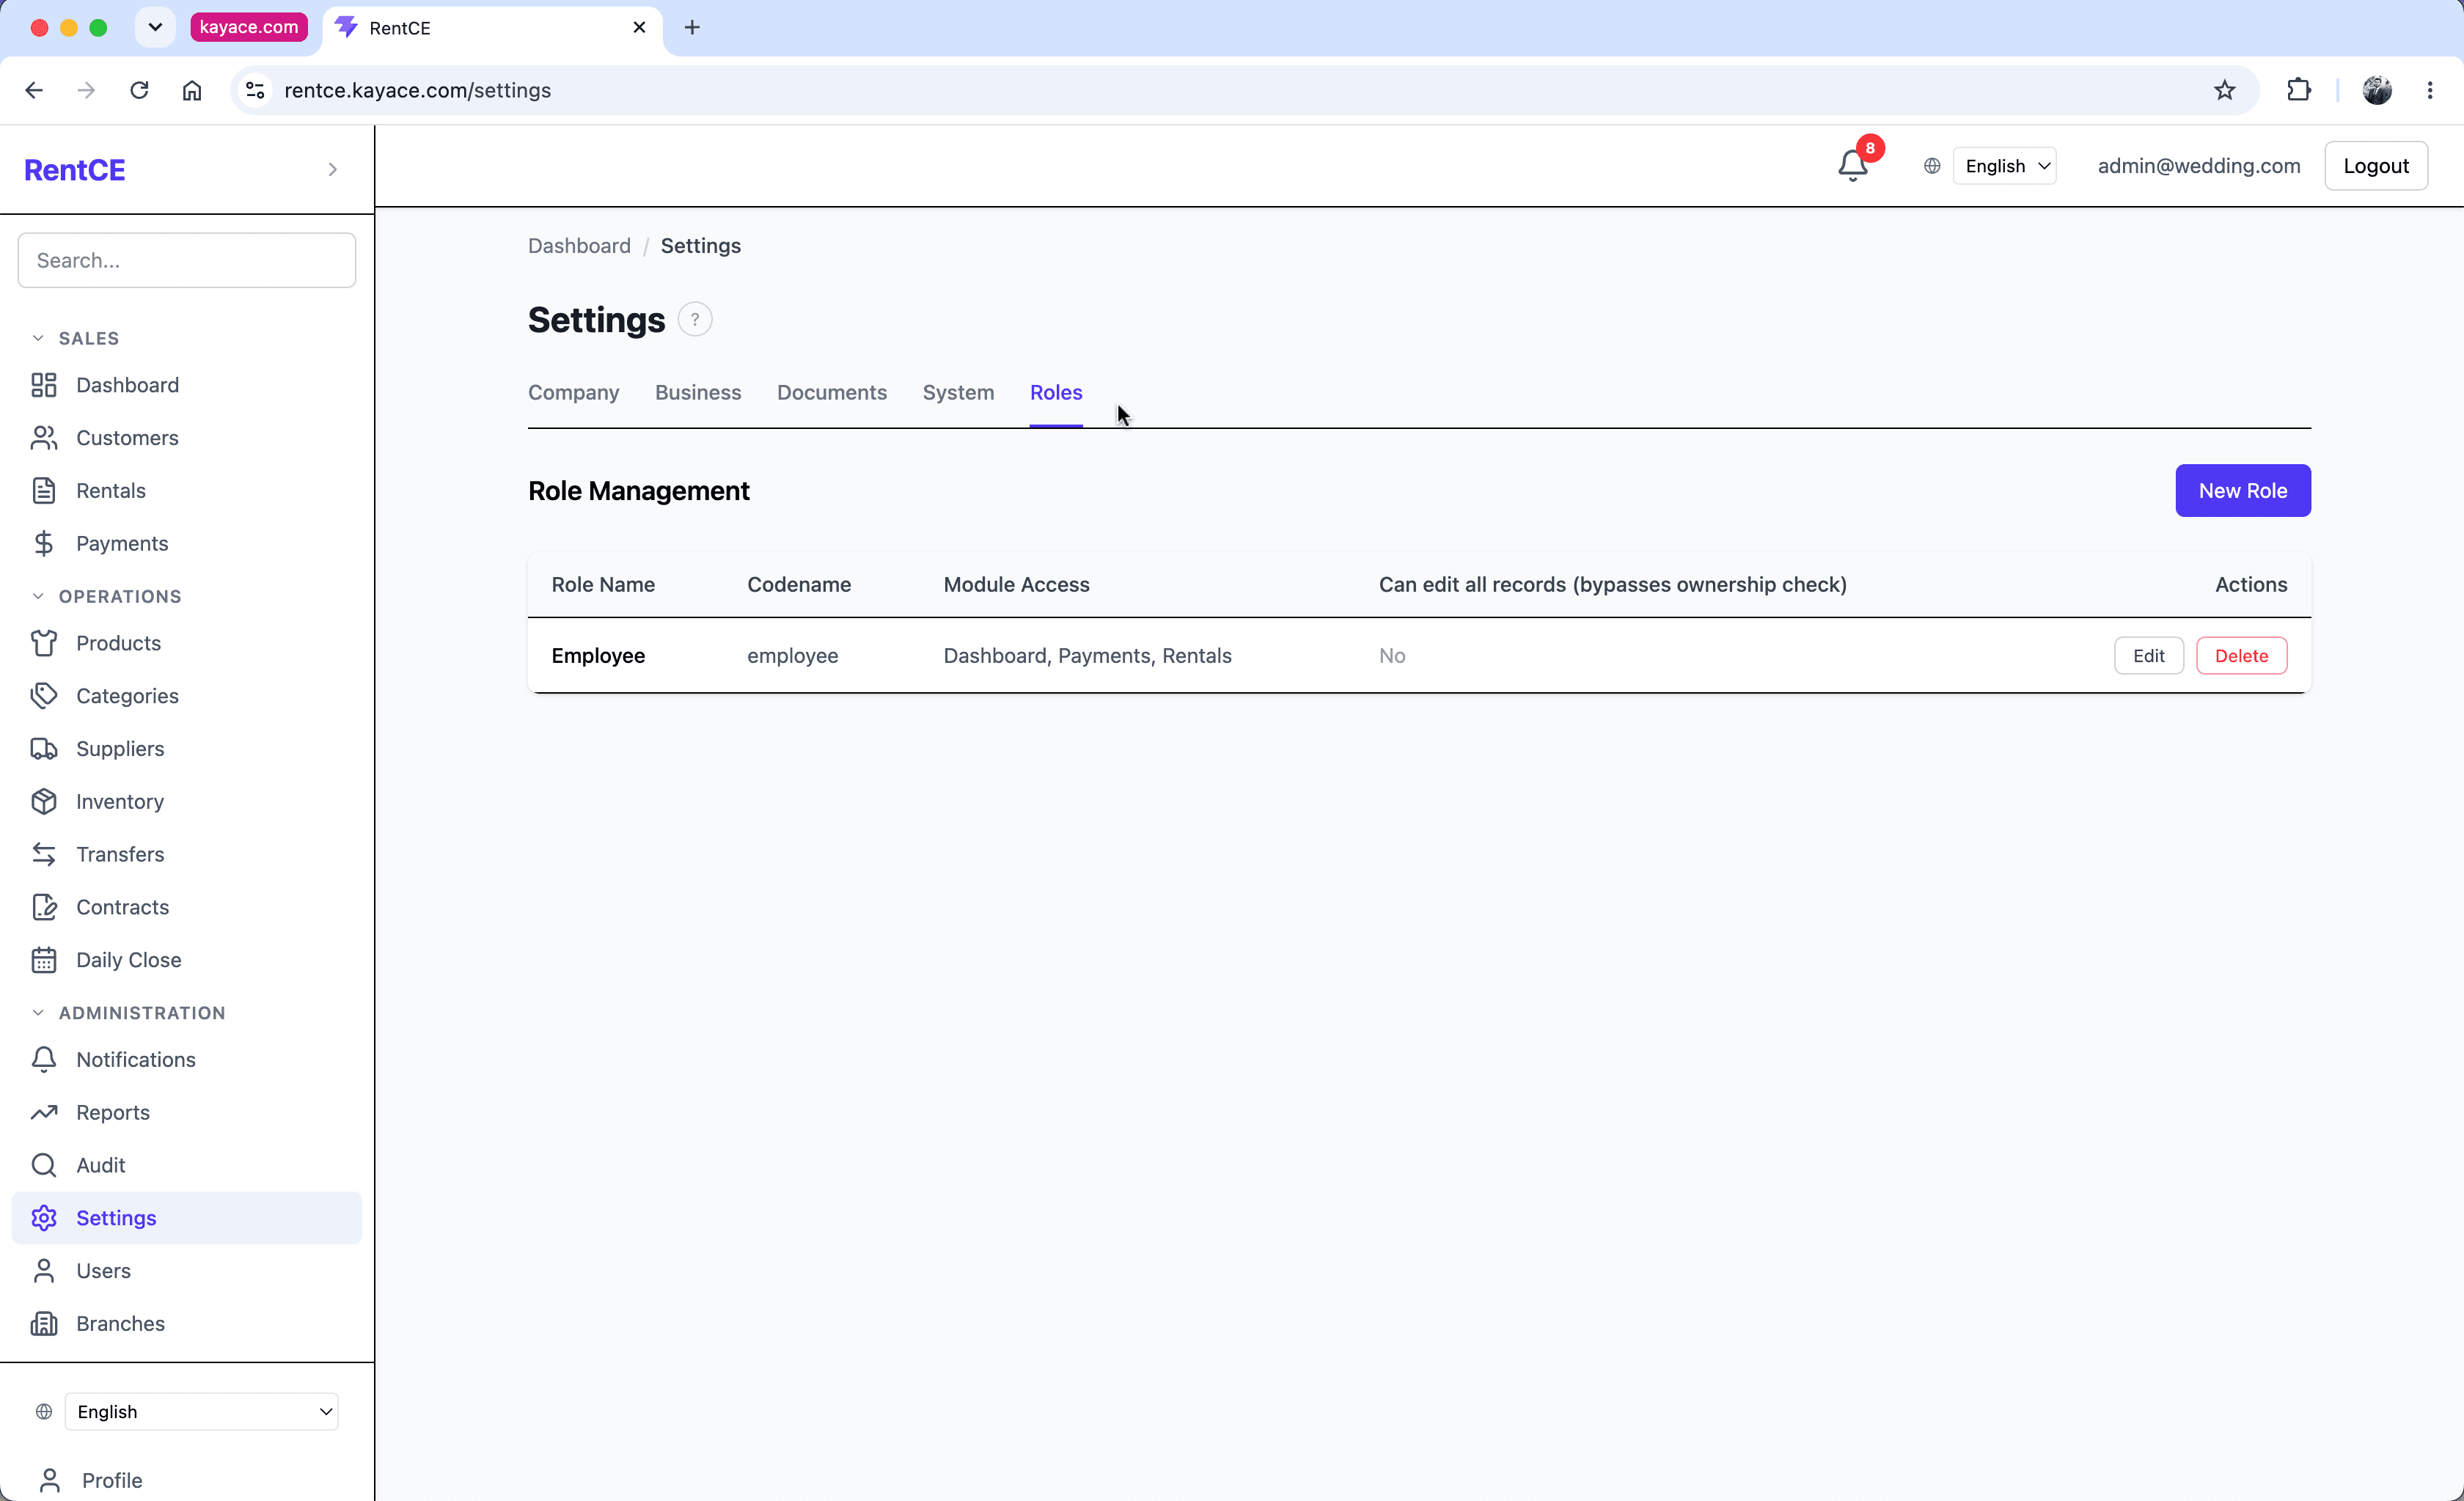Click the Codename column header
The width and height of the screenshot is (2464, 1501).
coord(799,585)
